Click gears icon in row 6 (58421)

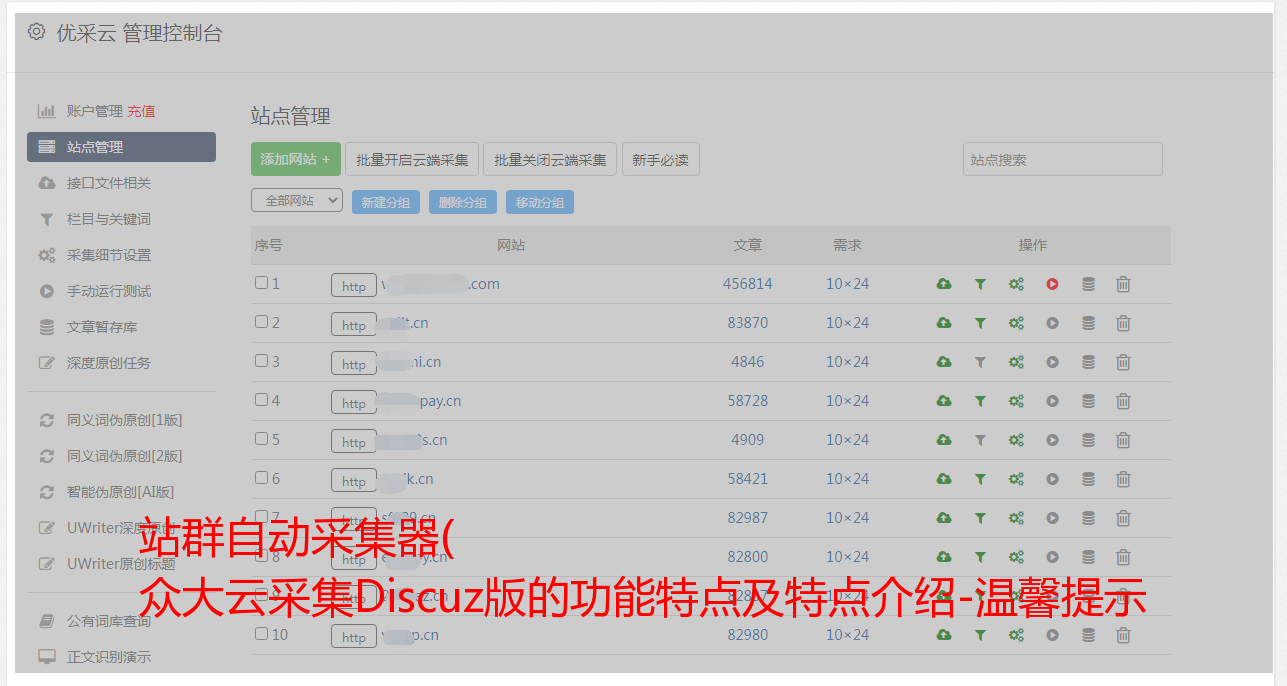point(1016,479)
